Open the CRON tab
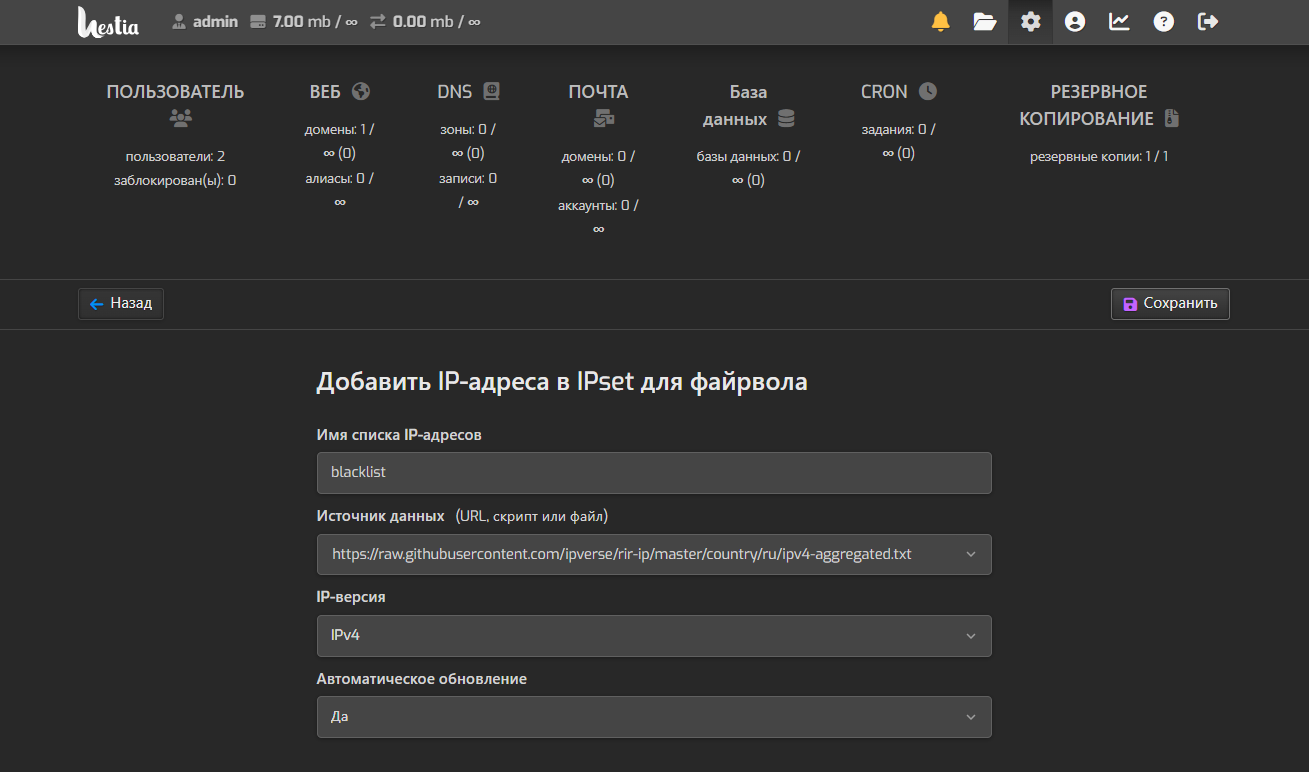Viewport: 1309px width, 772px height. [x=884, y=91]
